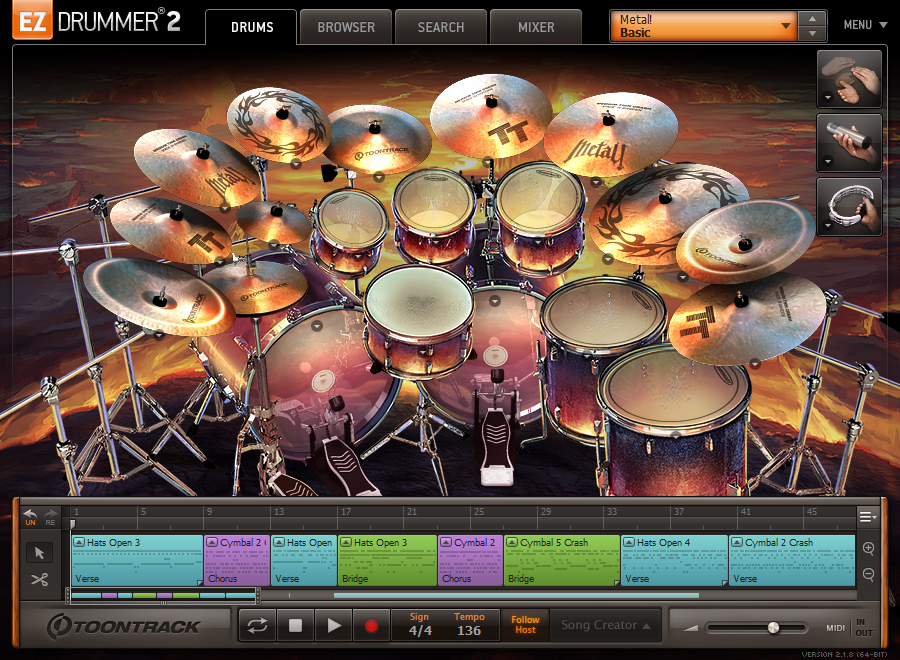Click bar 17 on the timeline ruler
Screen dimensions: 900x660
(x=346, y=511)
